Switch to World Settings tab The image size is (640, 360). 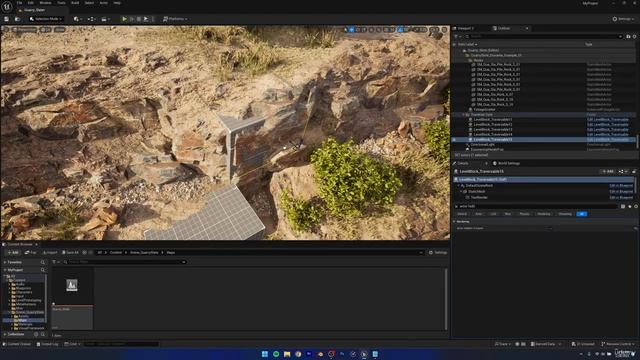506,163
